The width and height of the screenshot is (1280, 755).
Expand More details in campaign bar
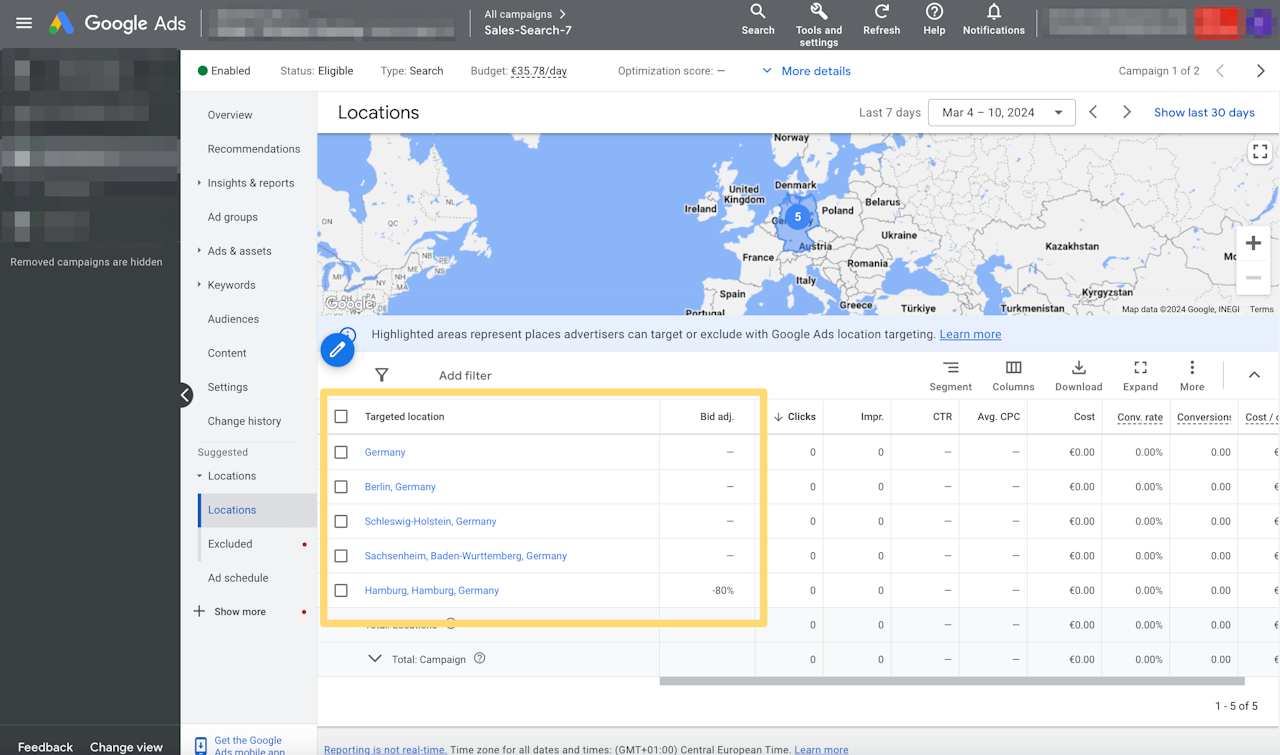pyautogui.click(x=806, y=71)
